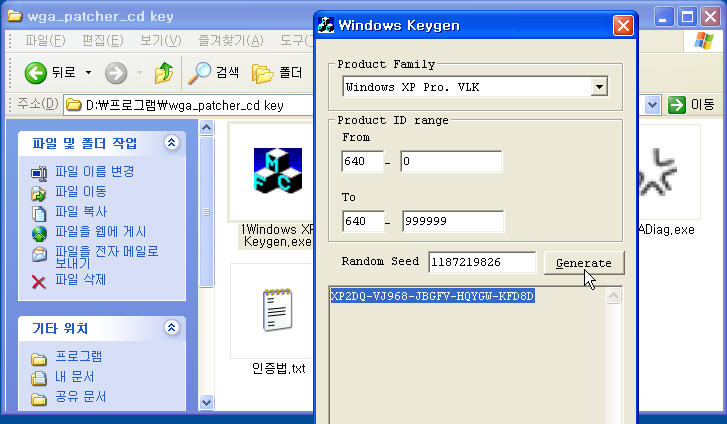727x424 pixels.
Task: Collapse the 기타 위치 panel chevron
Action: point(172,328)
